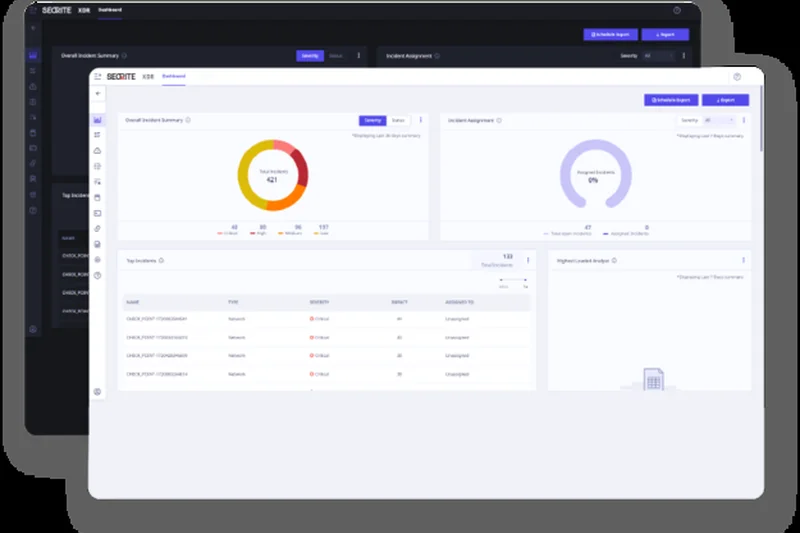Open the Incident Assignment kebab menu in the light window
Screen dimensions: 800x533
(x=744, y=120)
